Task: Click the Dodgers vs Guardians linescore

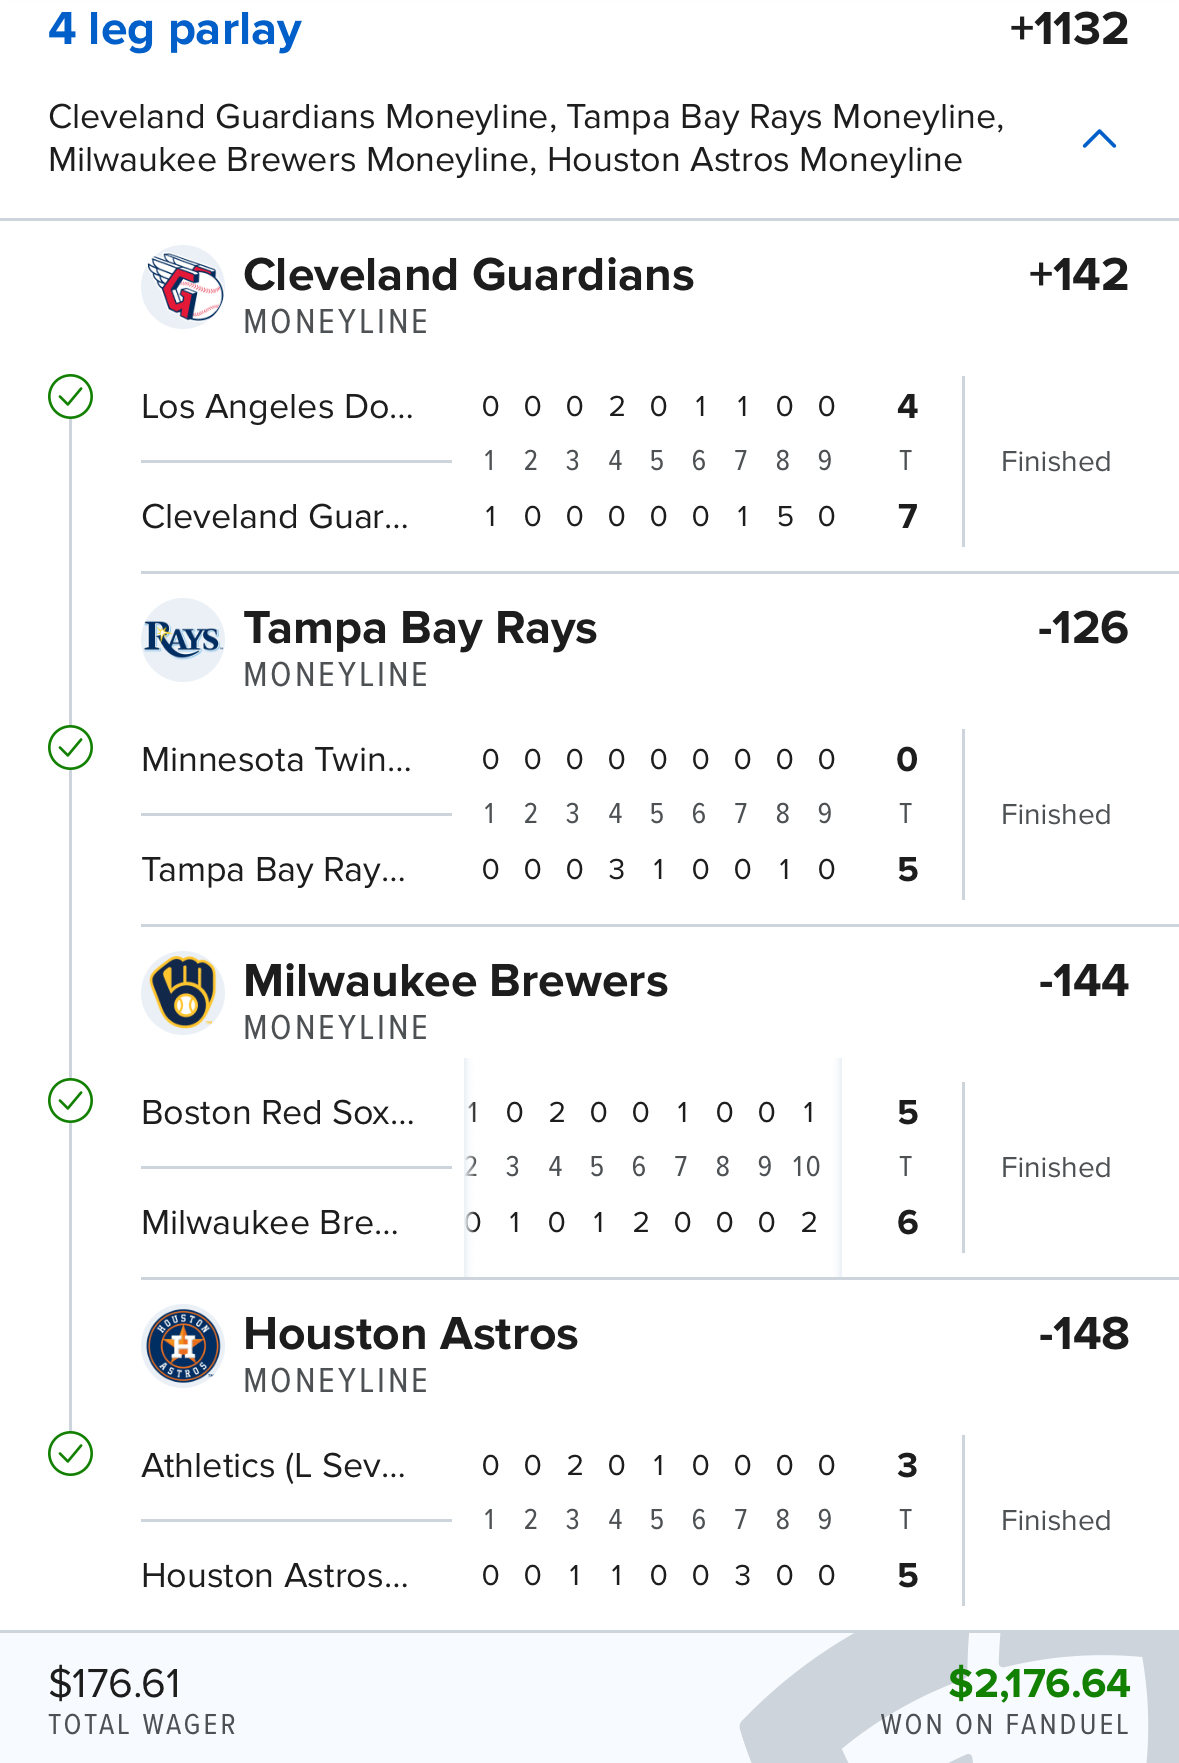Action: (x=529, y=461)
